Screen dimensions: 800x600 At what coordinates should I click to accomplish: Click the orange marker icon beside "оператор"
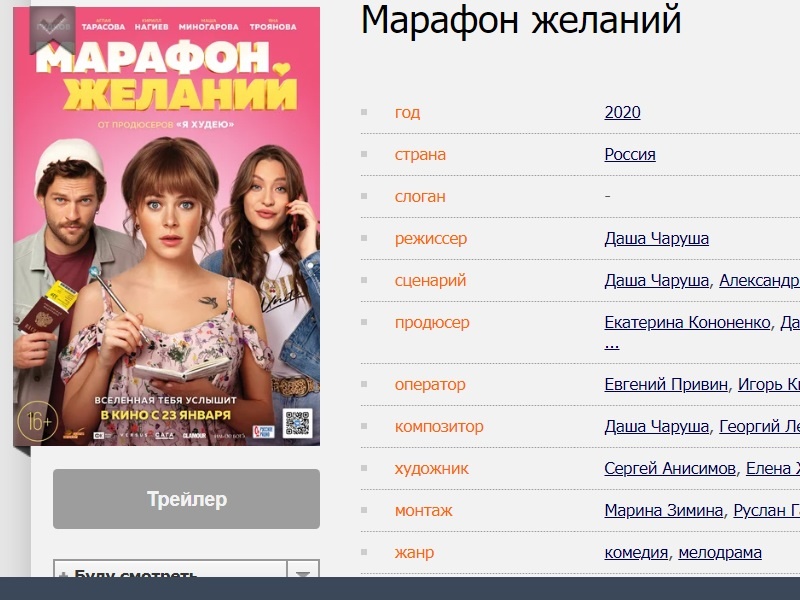tap(363, 385)
